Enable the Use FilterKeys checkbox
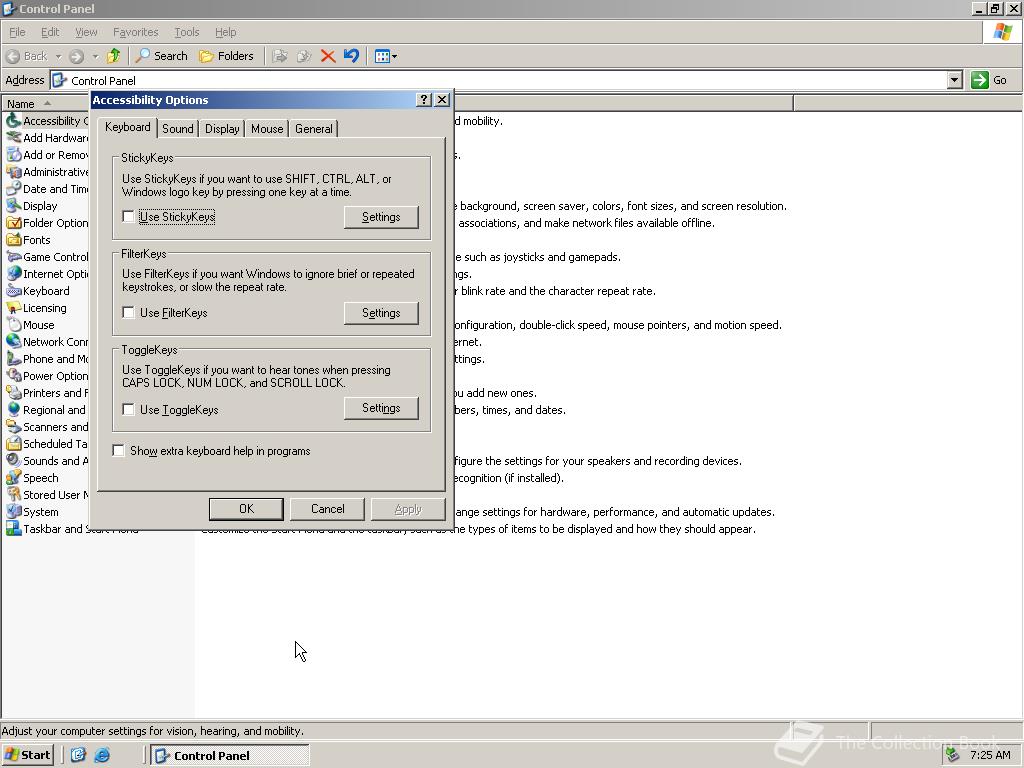Image resolution: width=1024 pixels, height=768 pixels. click(x=129, y=313)
